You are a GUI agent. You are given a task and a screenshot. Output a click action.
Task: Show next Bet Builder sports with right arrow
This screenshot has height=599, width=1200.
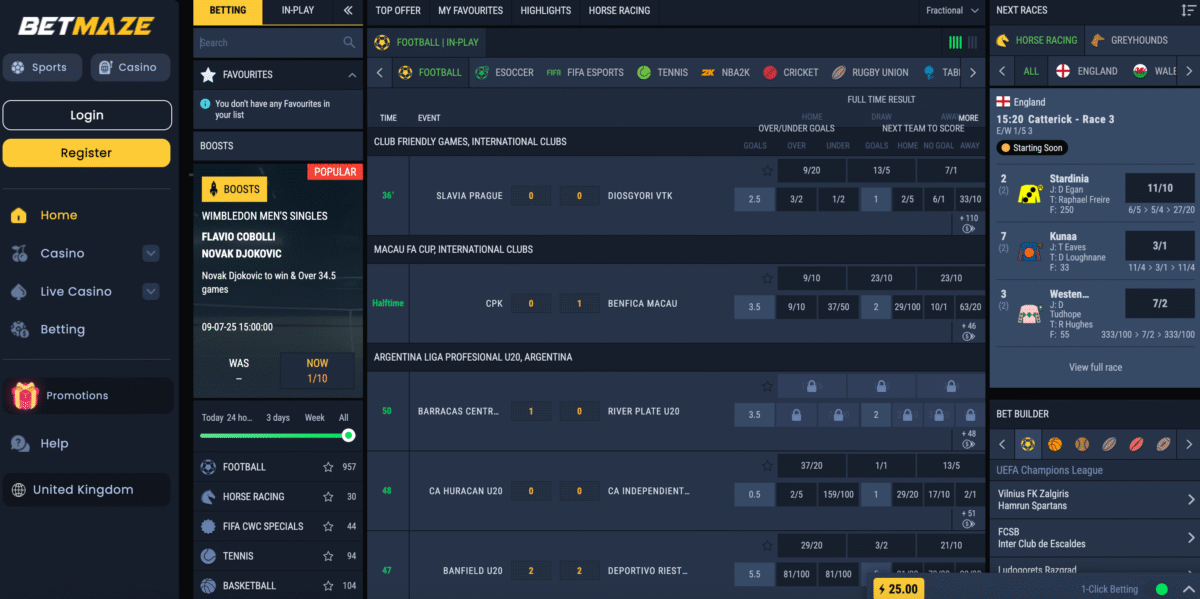[x=1188, y=444]
